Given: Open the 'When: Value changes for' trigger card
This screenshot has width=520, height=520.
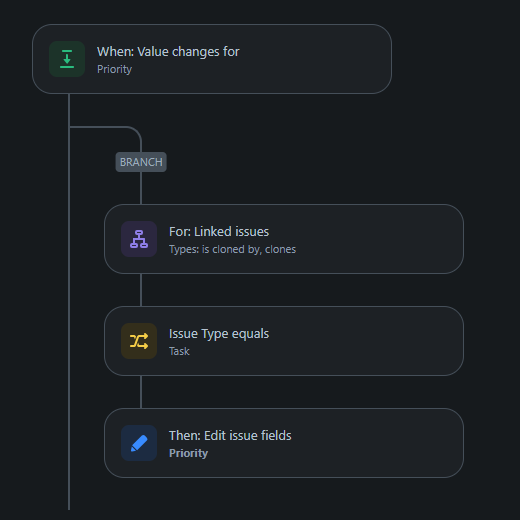Looking at the screenshot, I should tap(212, 59).
